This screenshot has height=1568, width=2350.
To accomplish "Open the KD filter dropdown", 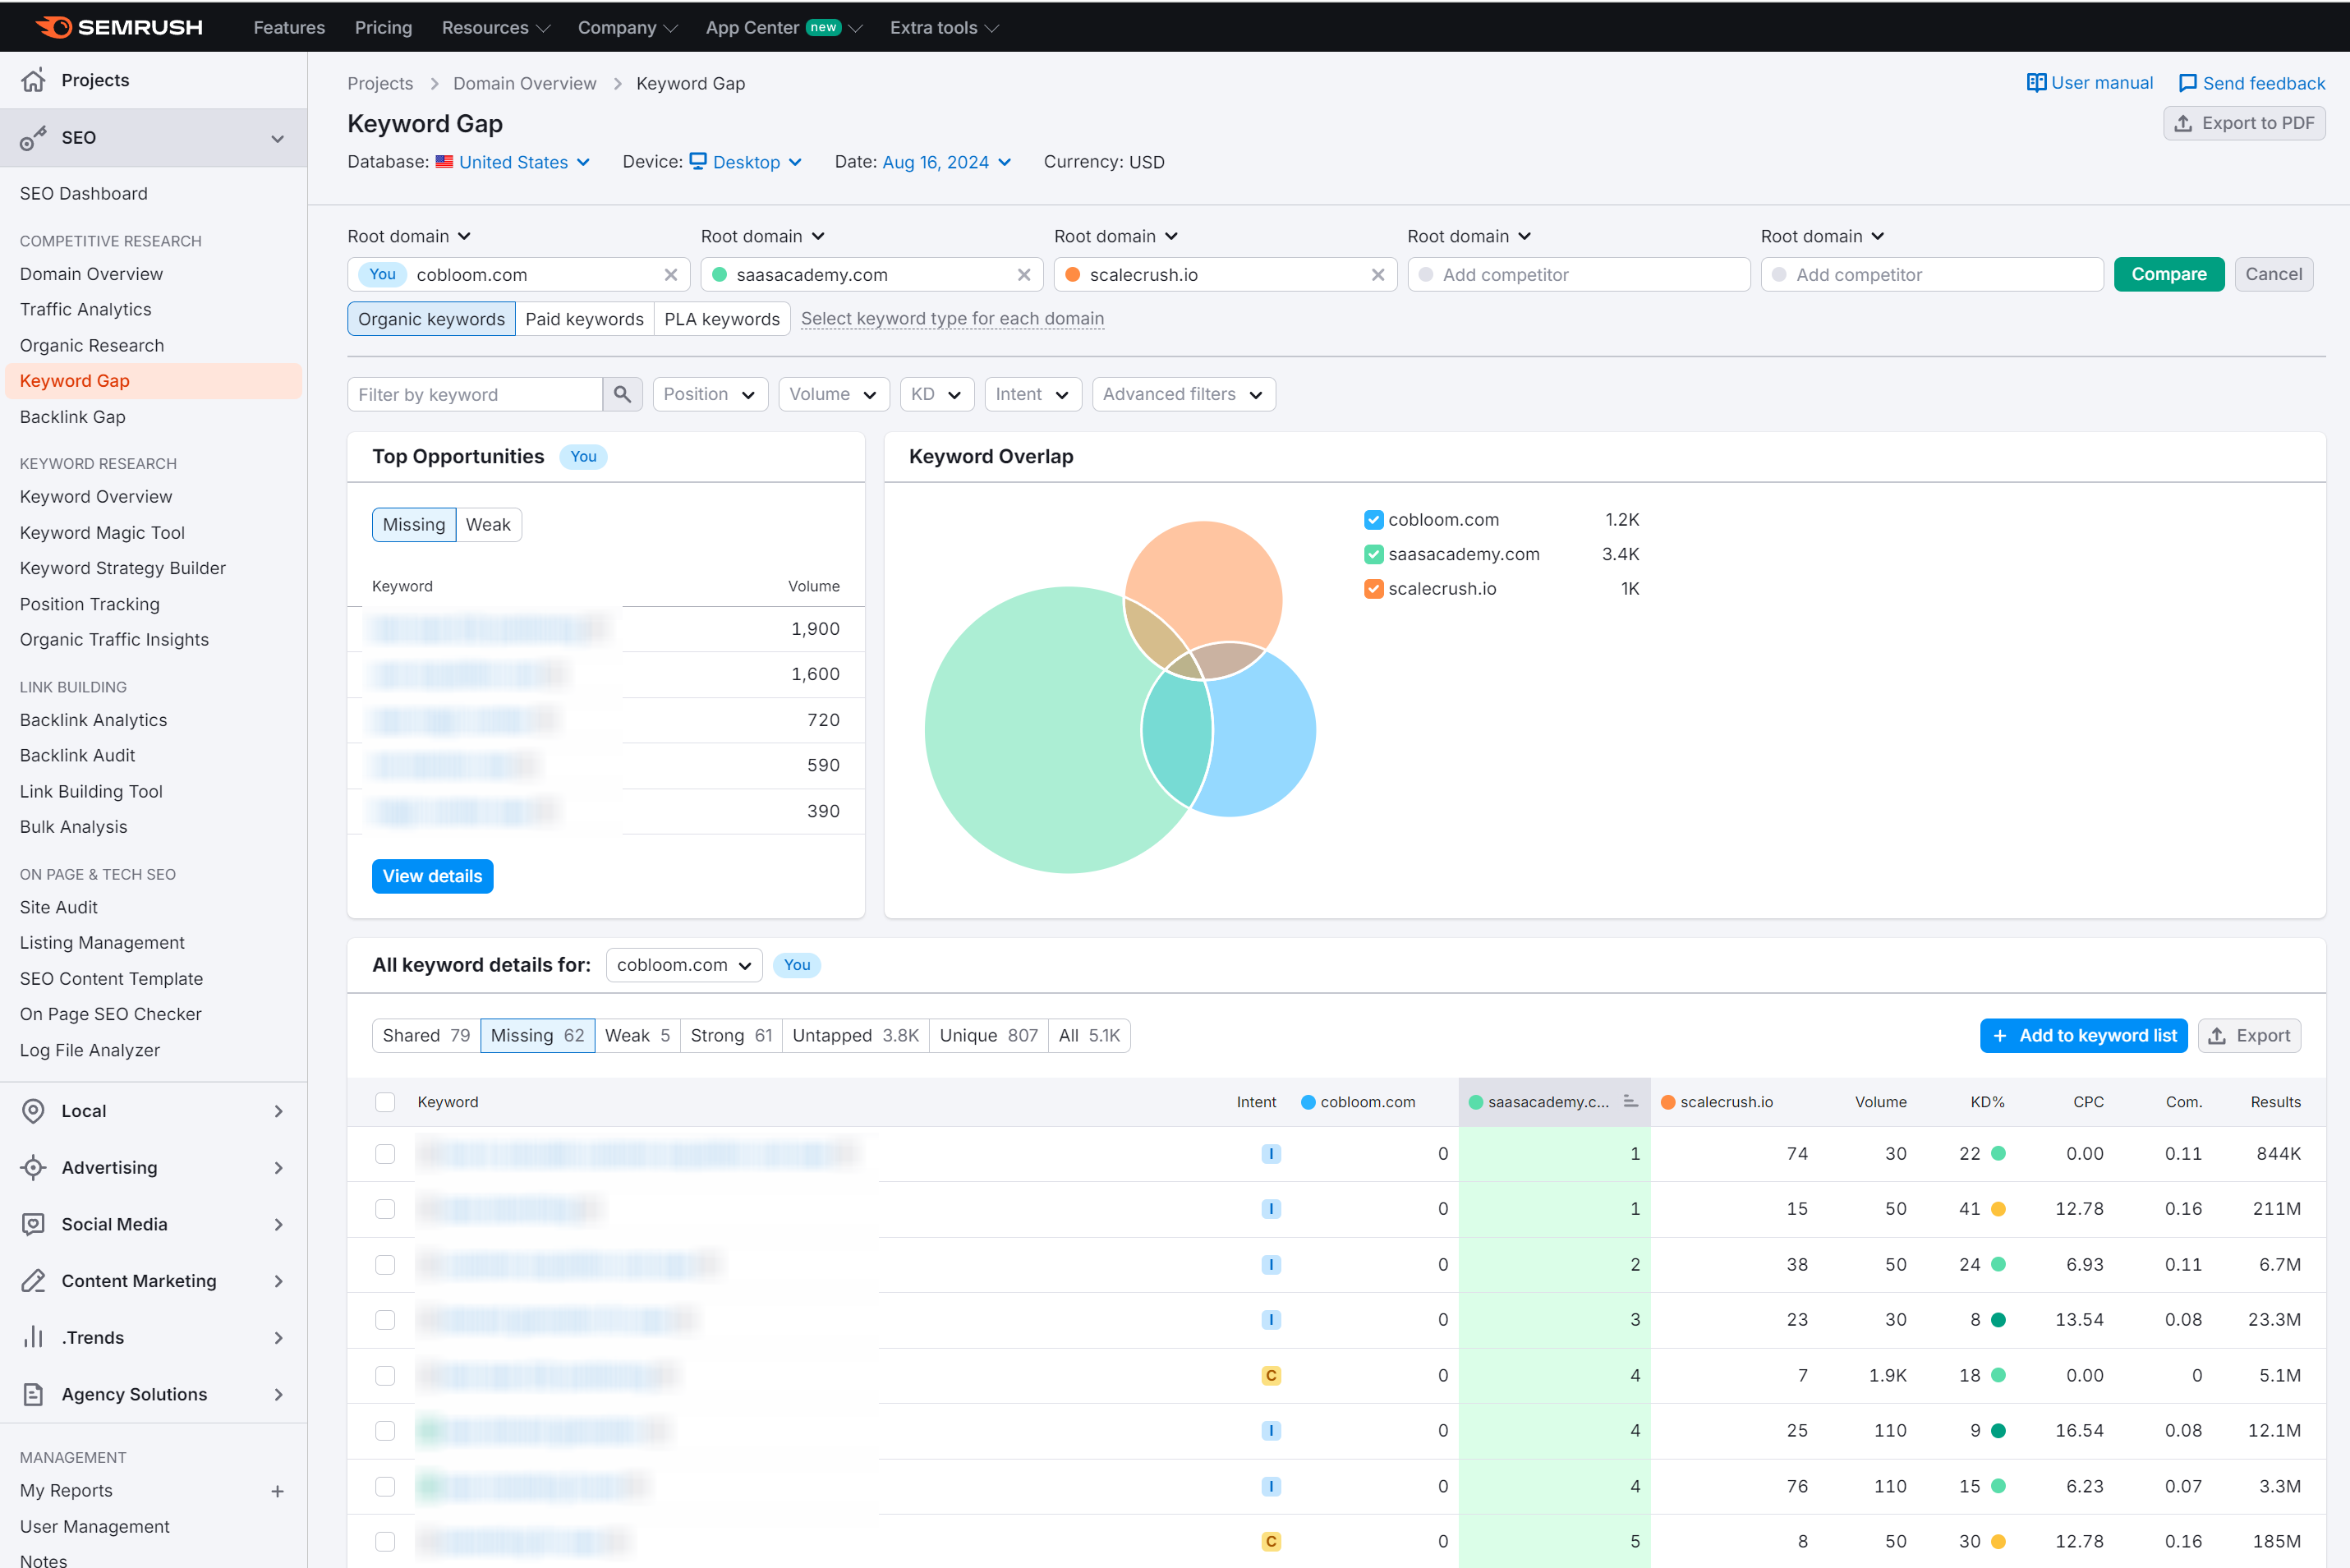I will point(937,394).
